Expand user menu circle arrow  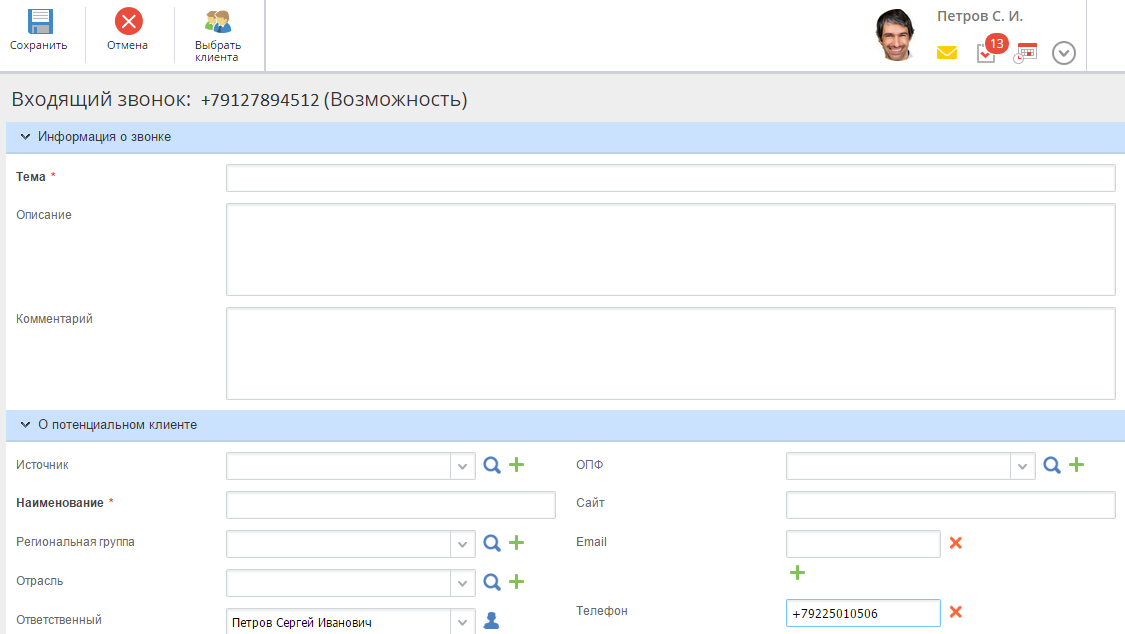coord(1064,53)
